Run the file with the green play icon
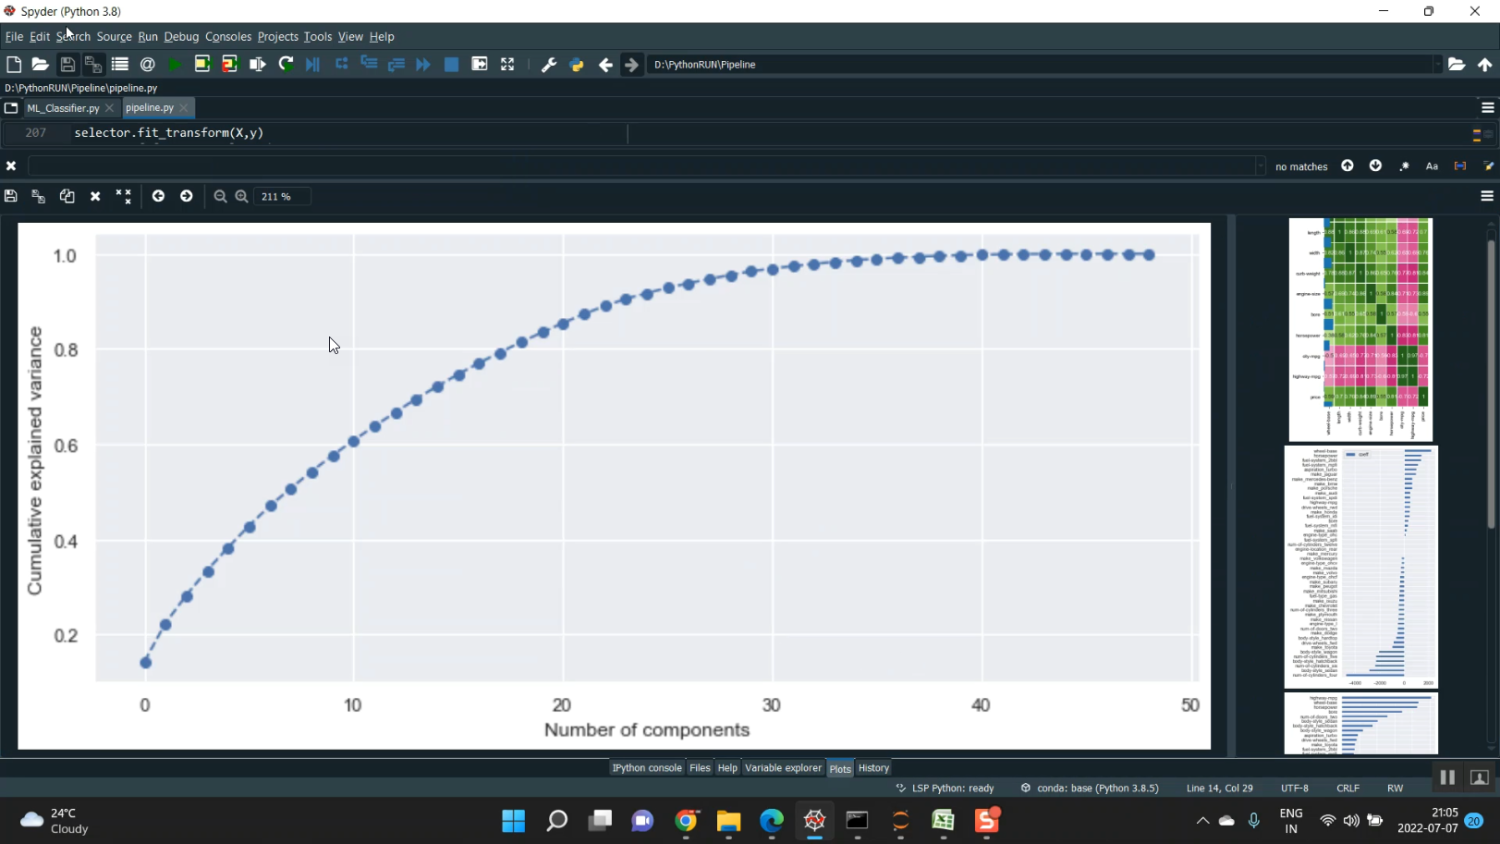Viewport: 1500px width, 844px height. pyautogui.click(x=175, y=64)
